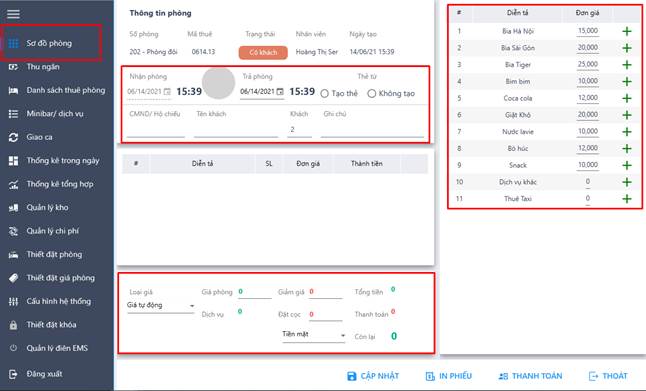Click the Thuê Taxi service row name
The width and height of the screenshot is (646, 391).
[x=518, y=199]
